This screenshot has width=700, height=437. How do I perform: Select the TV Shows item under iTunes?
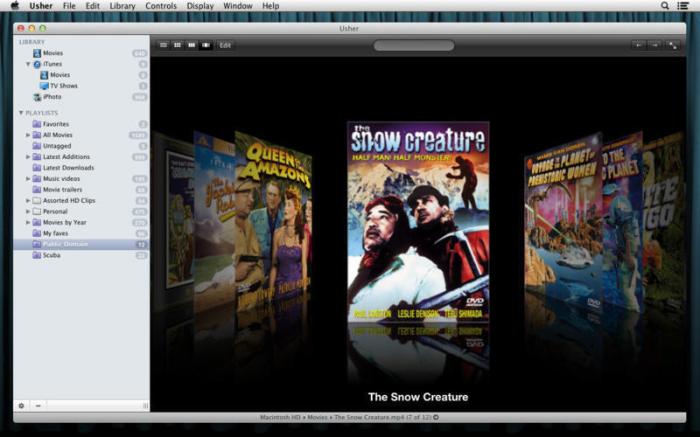(63, 86)
